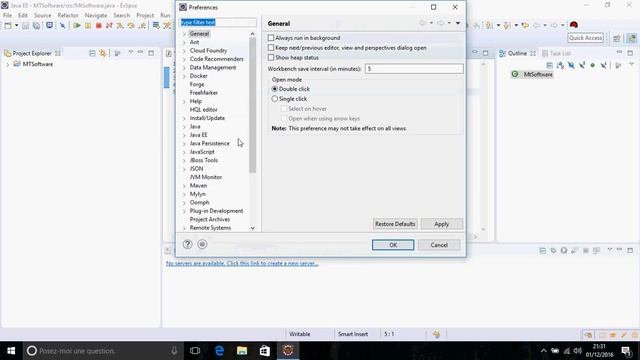The height and width of the screenshot is (360, 640).
Task: Select FreeMarker in preferences tree
Action: [204, 93]
